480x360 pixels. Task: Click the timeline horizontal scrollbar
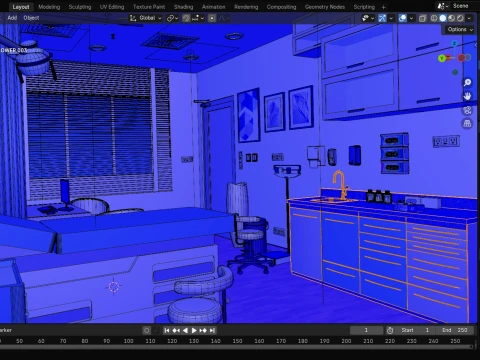[237, 347]
